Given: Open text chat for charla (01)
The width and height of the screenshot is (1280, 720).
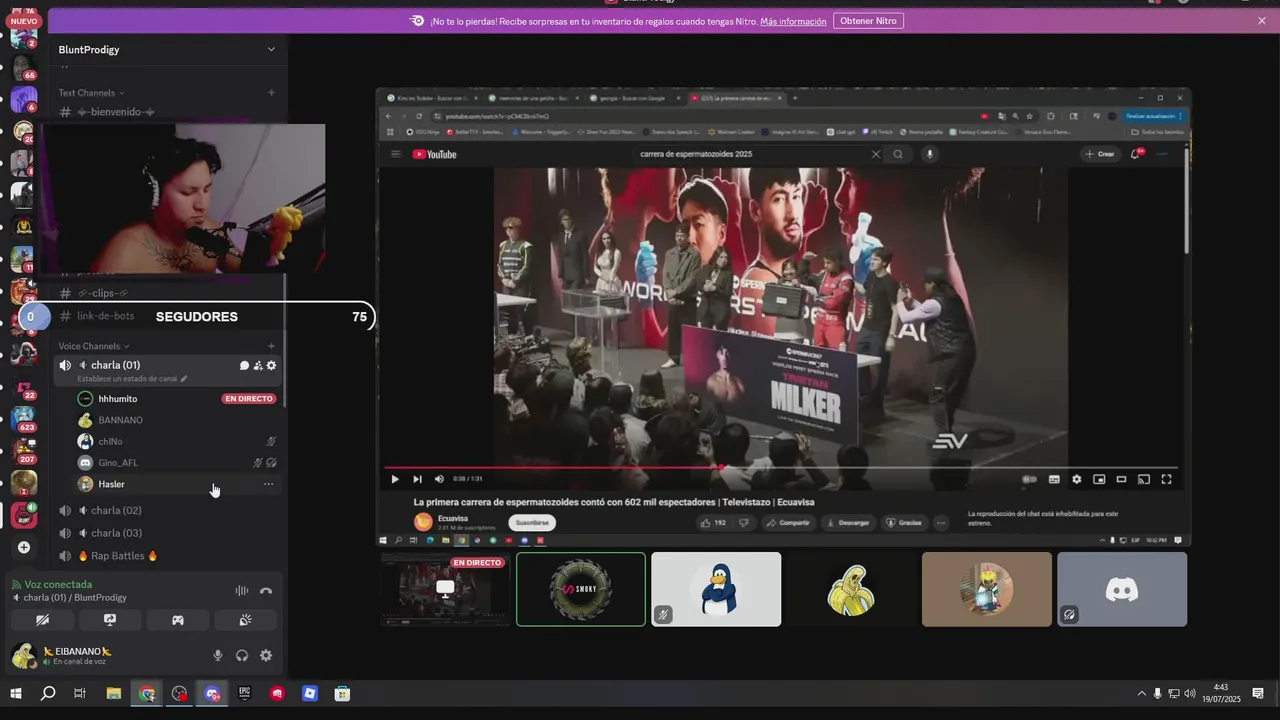Looking at the screenshot, I should click(x=244, y=366).
